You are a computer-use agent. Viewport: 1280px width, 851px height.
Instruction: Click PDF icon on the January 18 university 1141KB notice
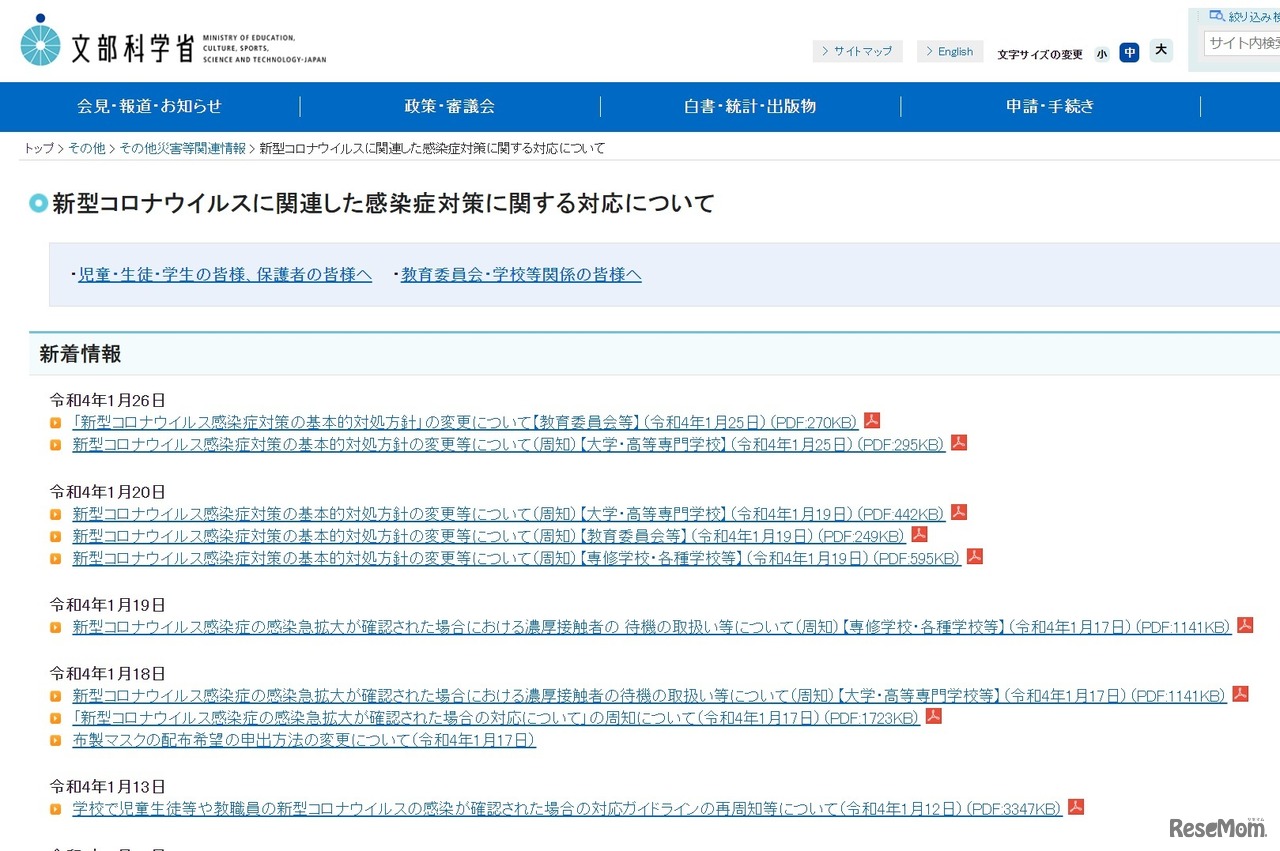[x=1240, y=694]
